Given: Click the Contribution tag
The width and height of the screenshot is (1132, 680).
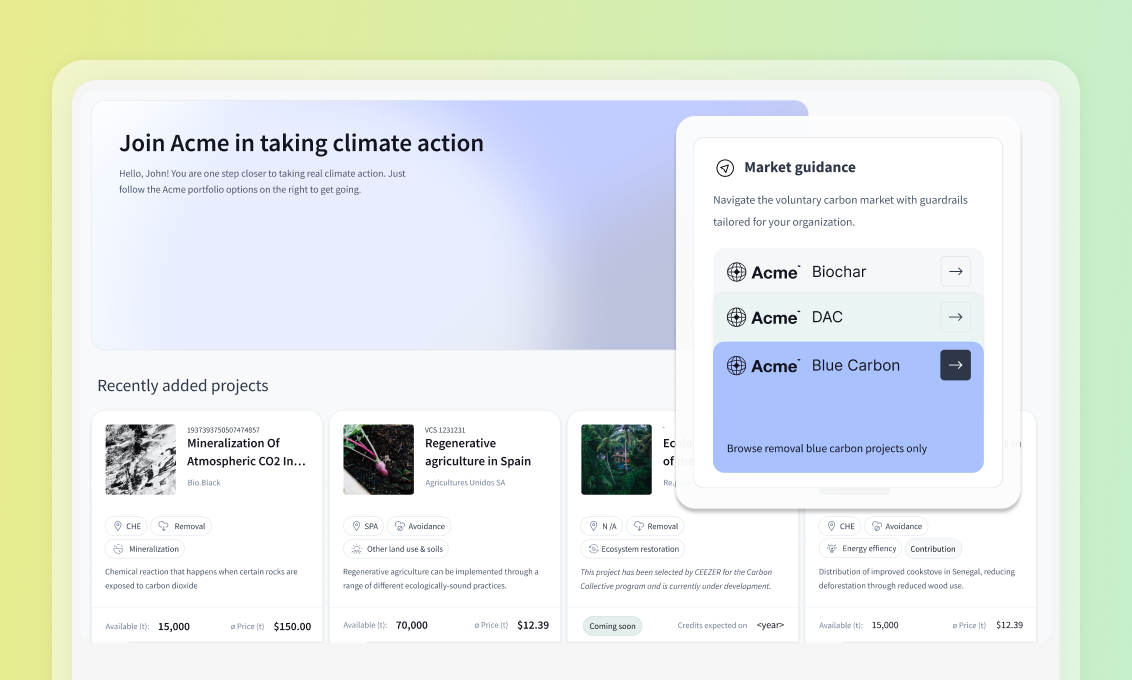Looking at the screenshot, I should (x=933, y=549).
